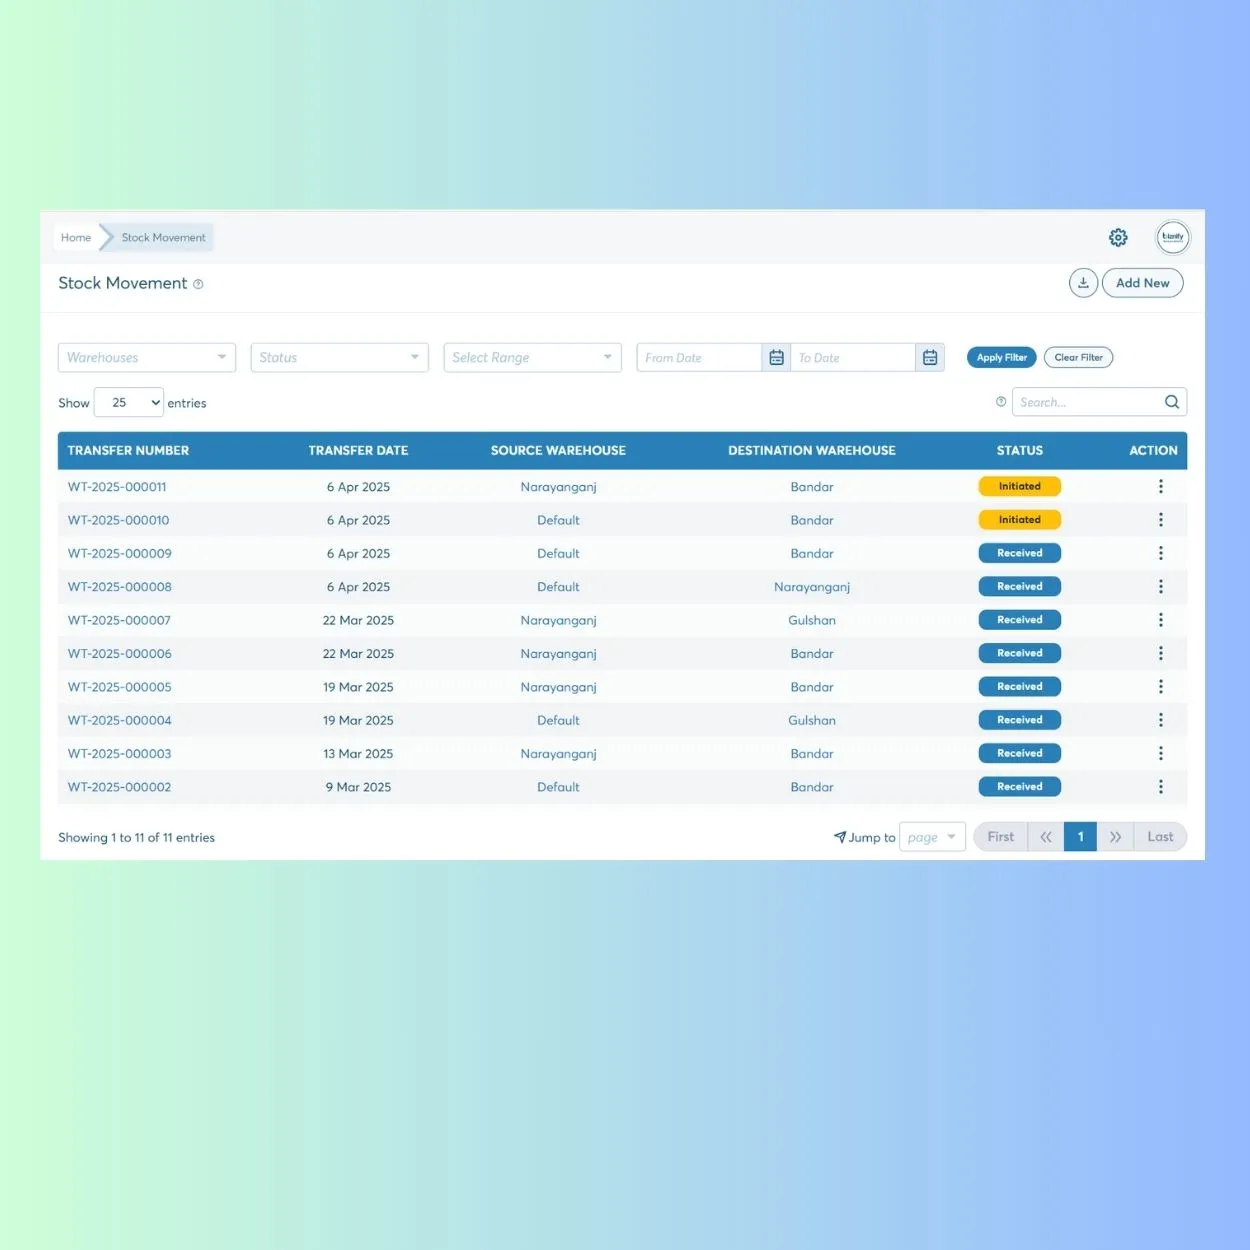Open action menu for WT-2025-000011
Viewport: 1250px width, 1250px height.
click(1160, 486)
